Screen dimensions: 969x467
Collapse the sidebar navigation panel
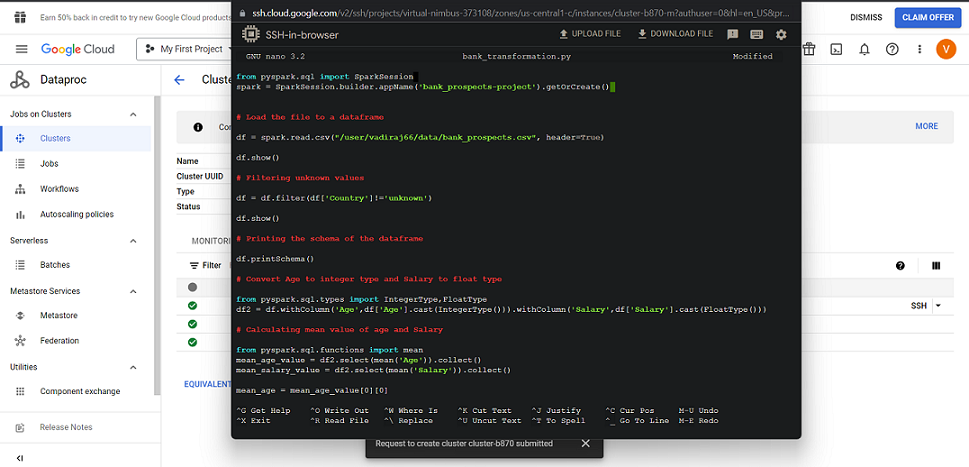20,458
